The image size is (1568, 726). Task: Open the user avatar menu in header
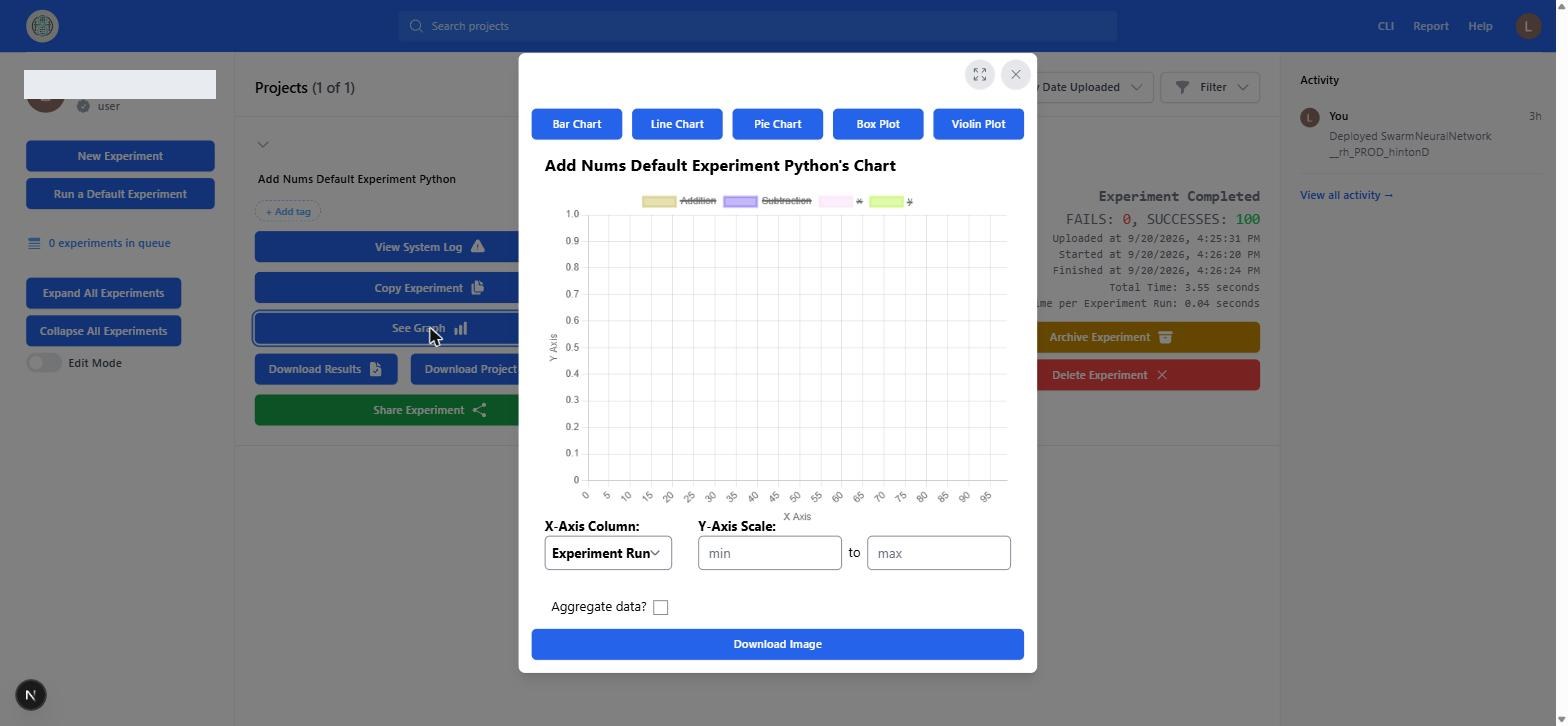(1528, 26)
